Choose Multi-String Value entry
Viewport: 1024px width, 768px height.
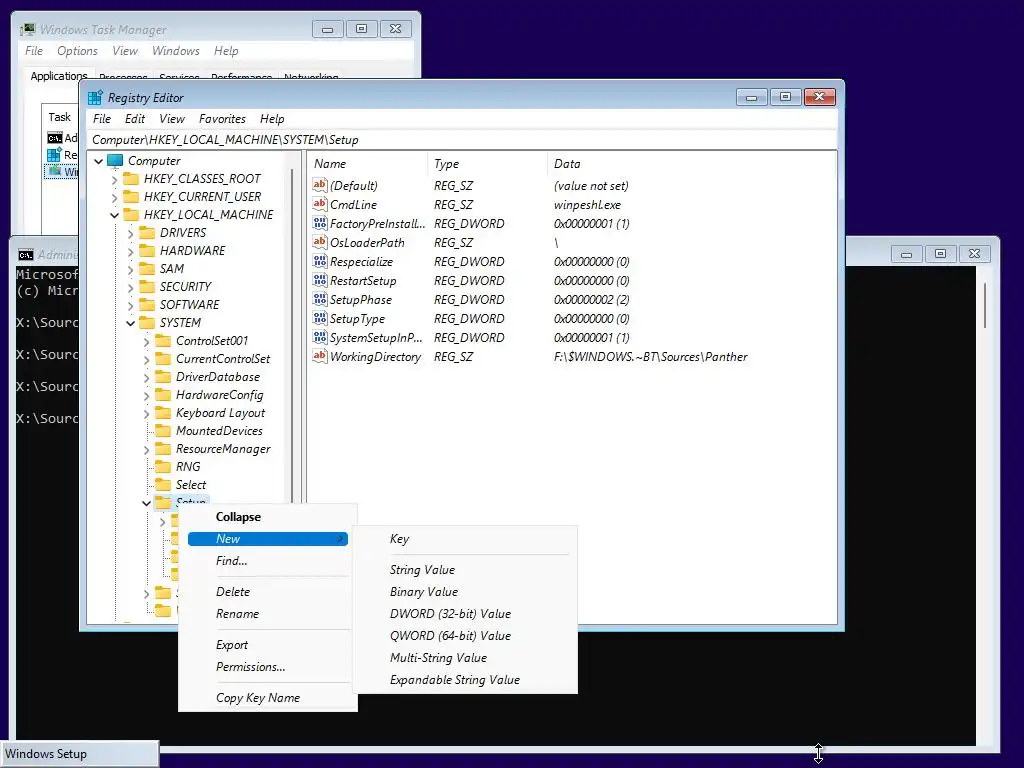coord(438,658)
